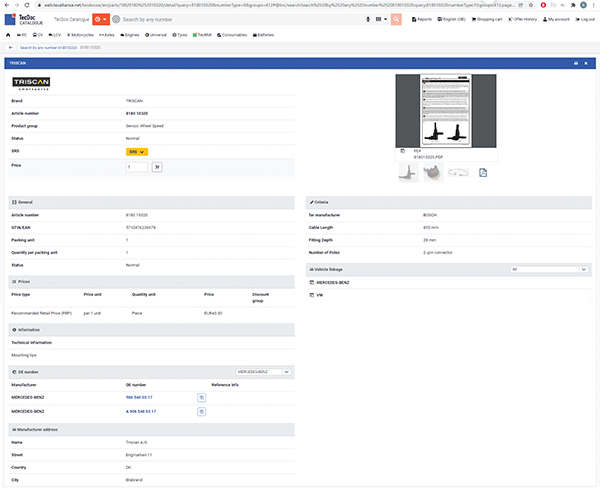This screenshot has height=491, width=600.
Task: Click the orange search magnifier button
Action: point(397,19)
